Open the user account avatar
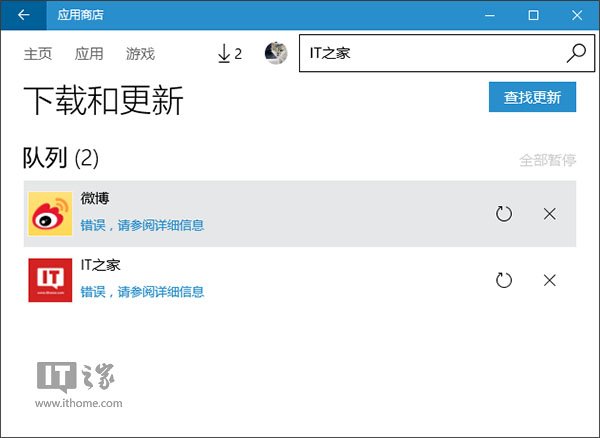Screen dimensions: 600x438 [x=276, y=53]
